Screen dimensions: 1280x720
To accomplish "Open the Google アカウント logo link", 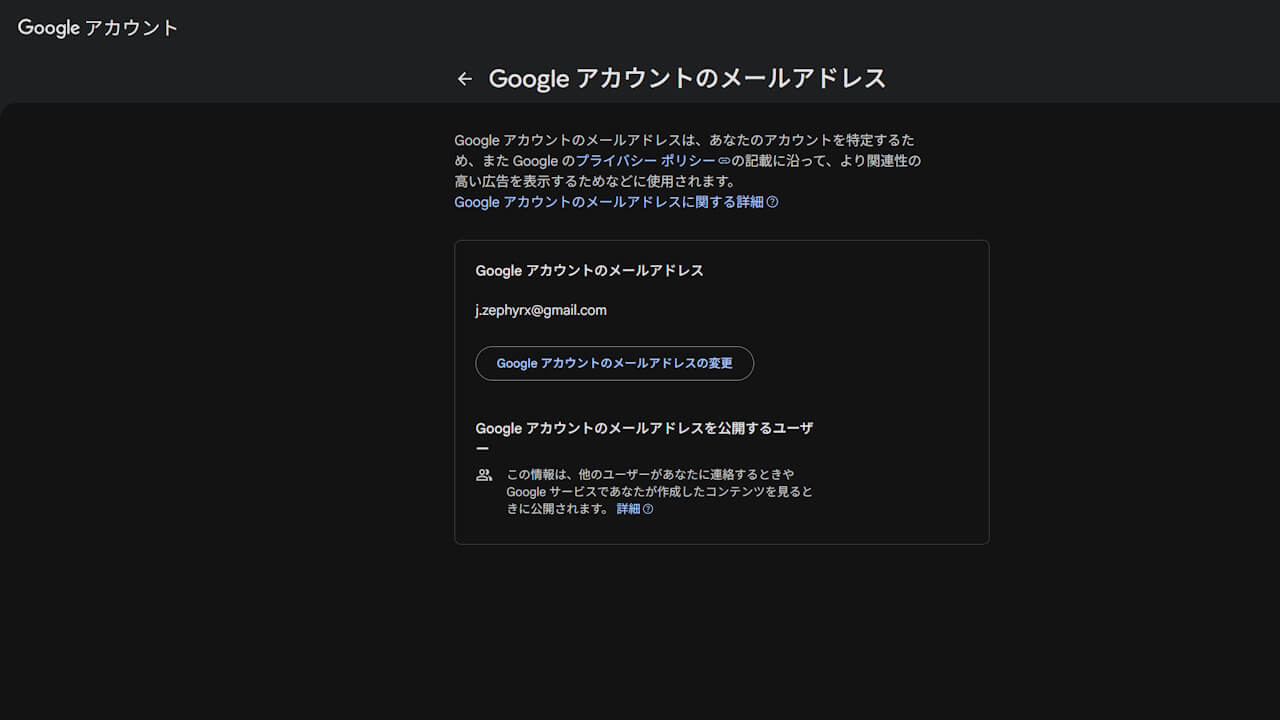I will click(98, 28).
